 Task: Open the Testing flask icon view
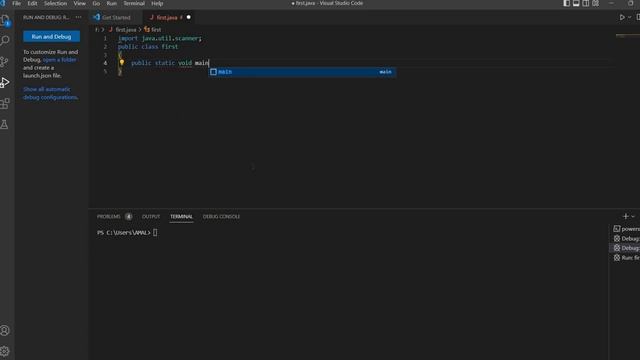point(4,124)
